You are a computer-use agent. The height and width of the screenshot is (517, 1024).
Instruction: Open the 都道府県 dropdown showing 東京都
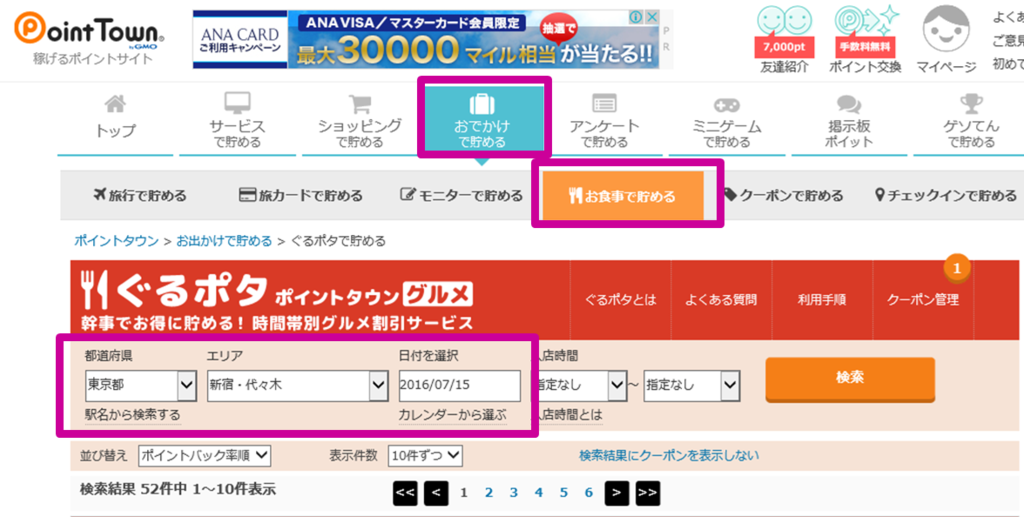pos(140,386)
